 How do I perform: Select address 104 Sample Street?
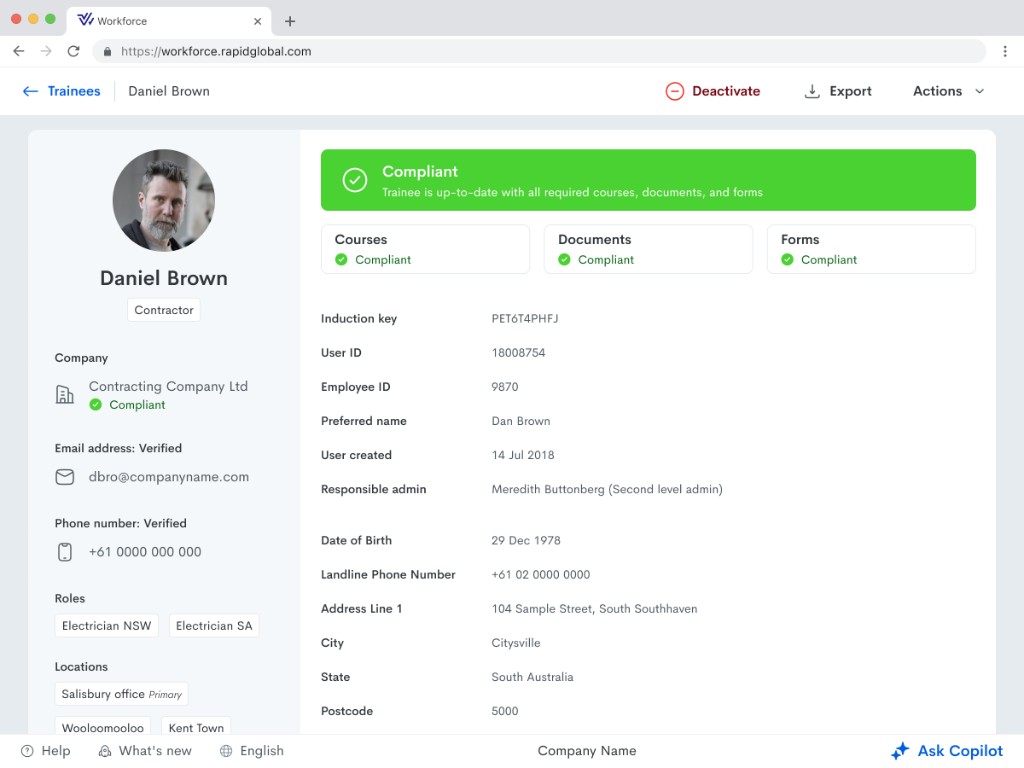pos(594,609)
